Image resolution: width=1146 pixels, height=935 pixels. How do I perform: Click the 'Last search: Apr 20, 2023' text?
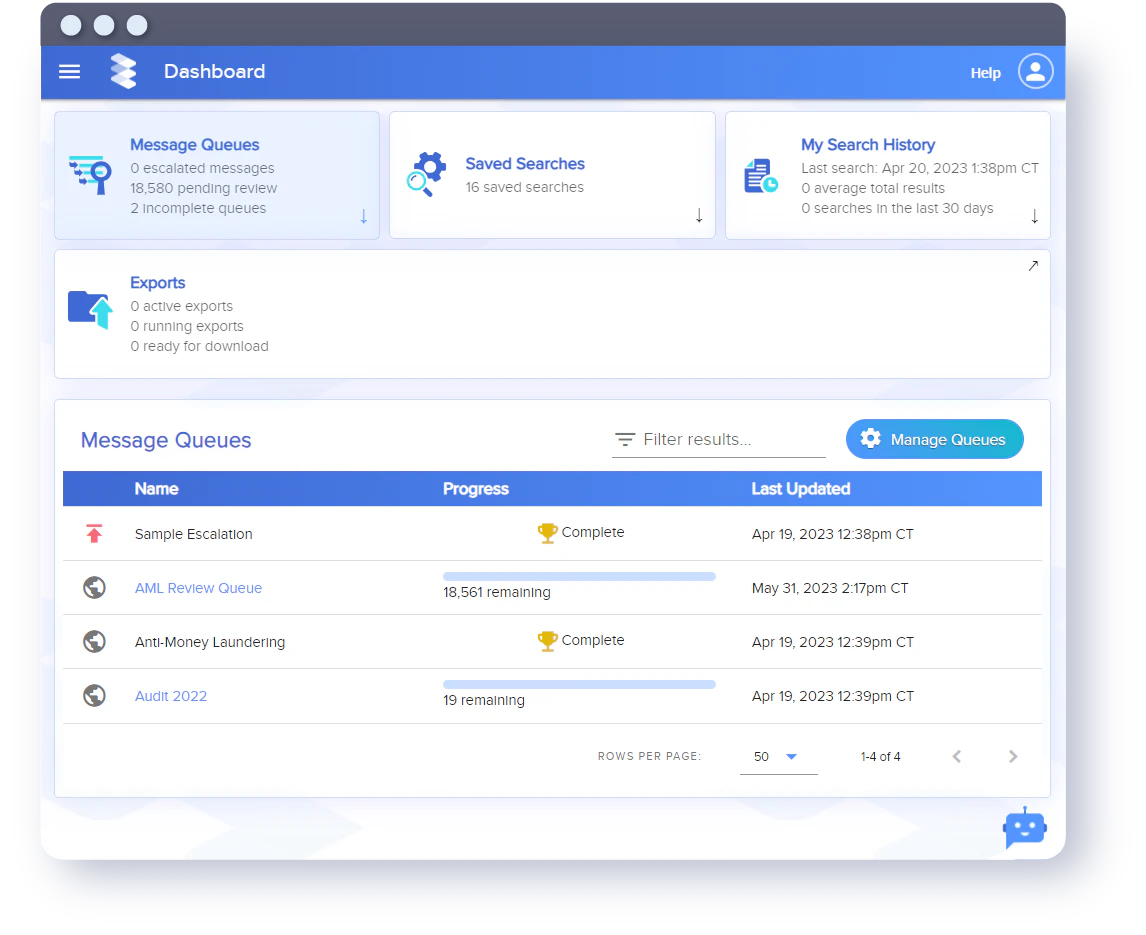pos(920,168)
